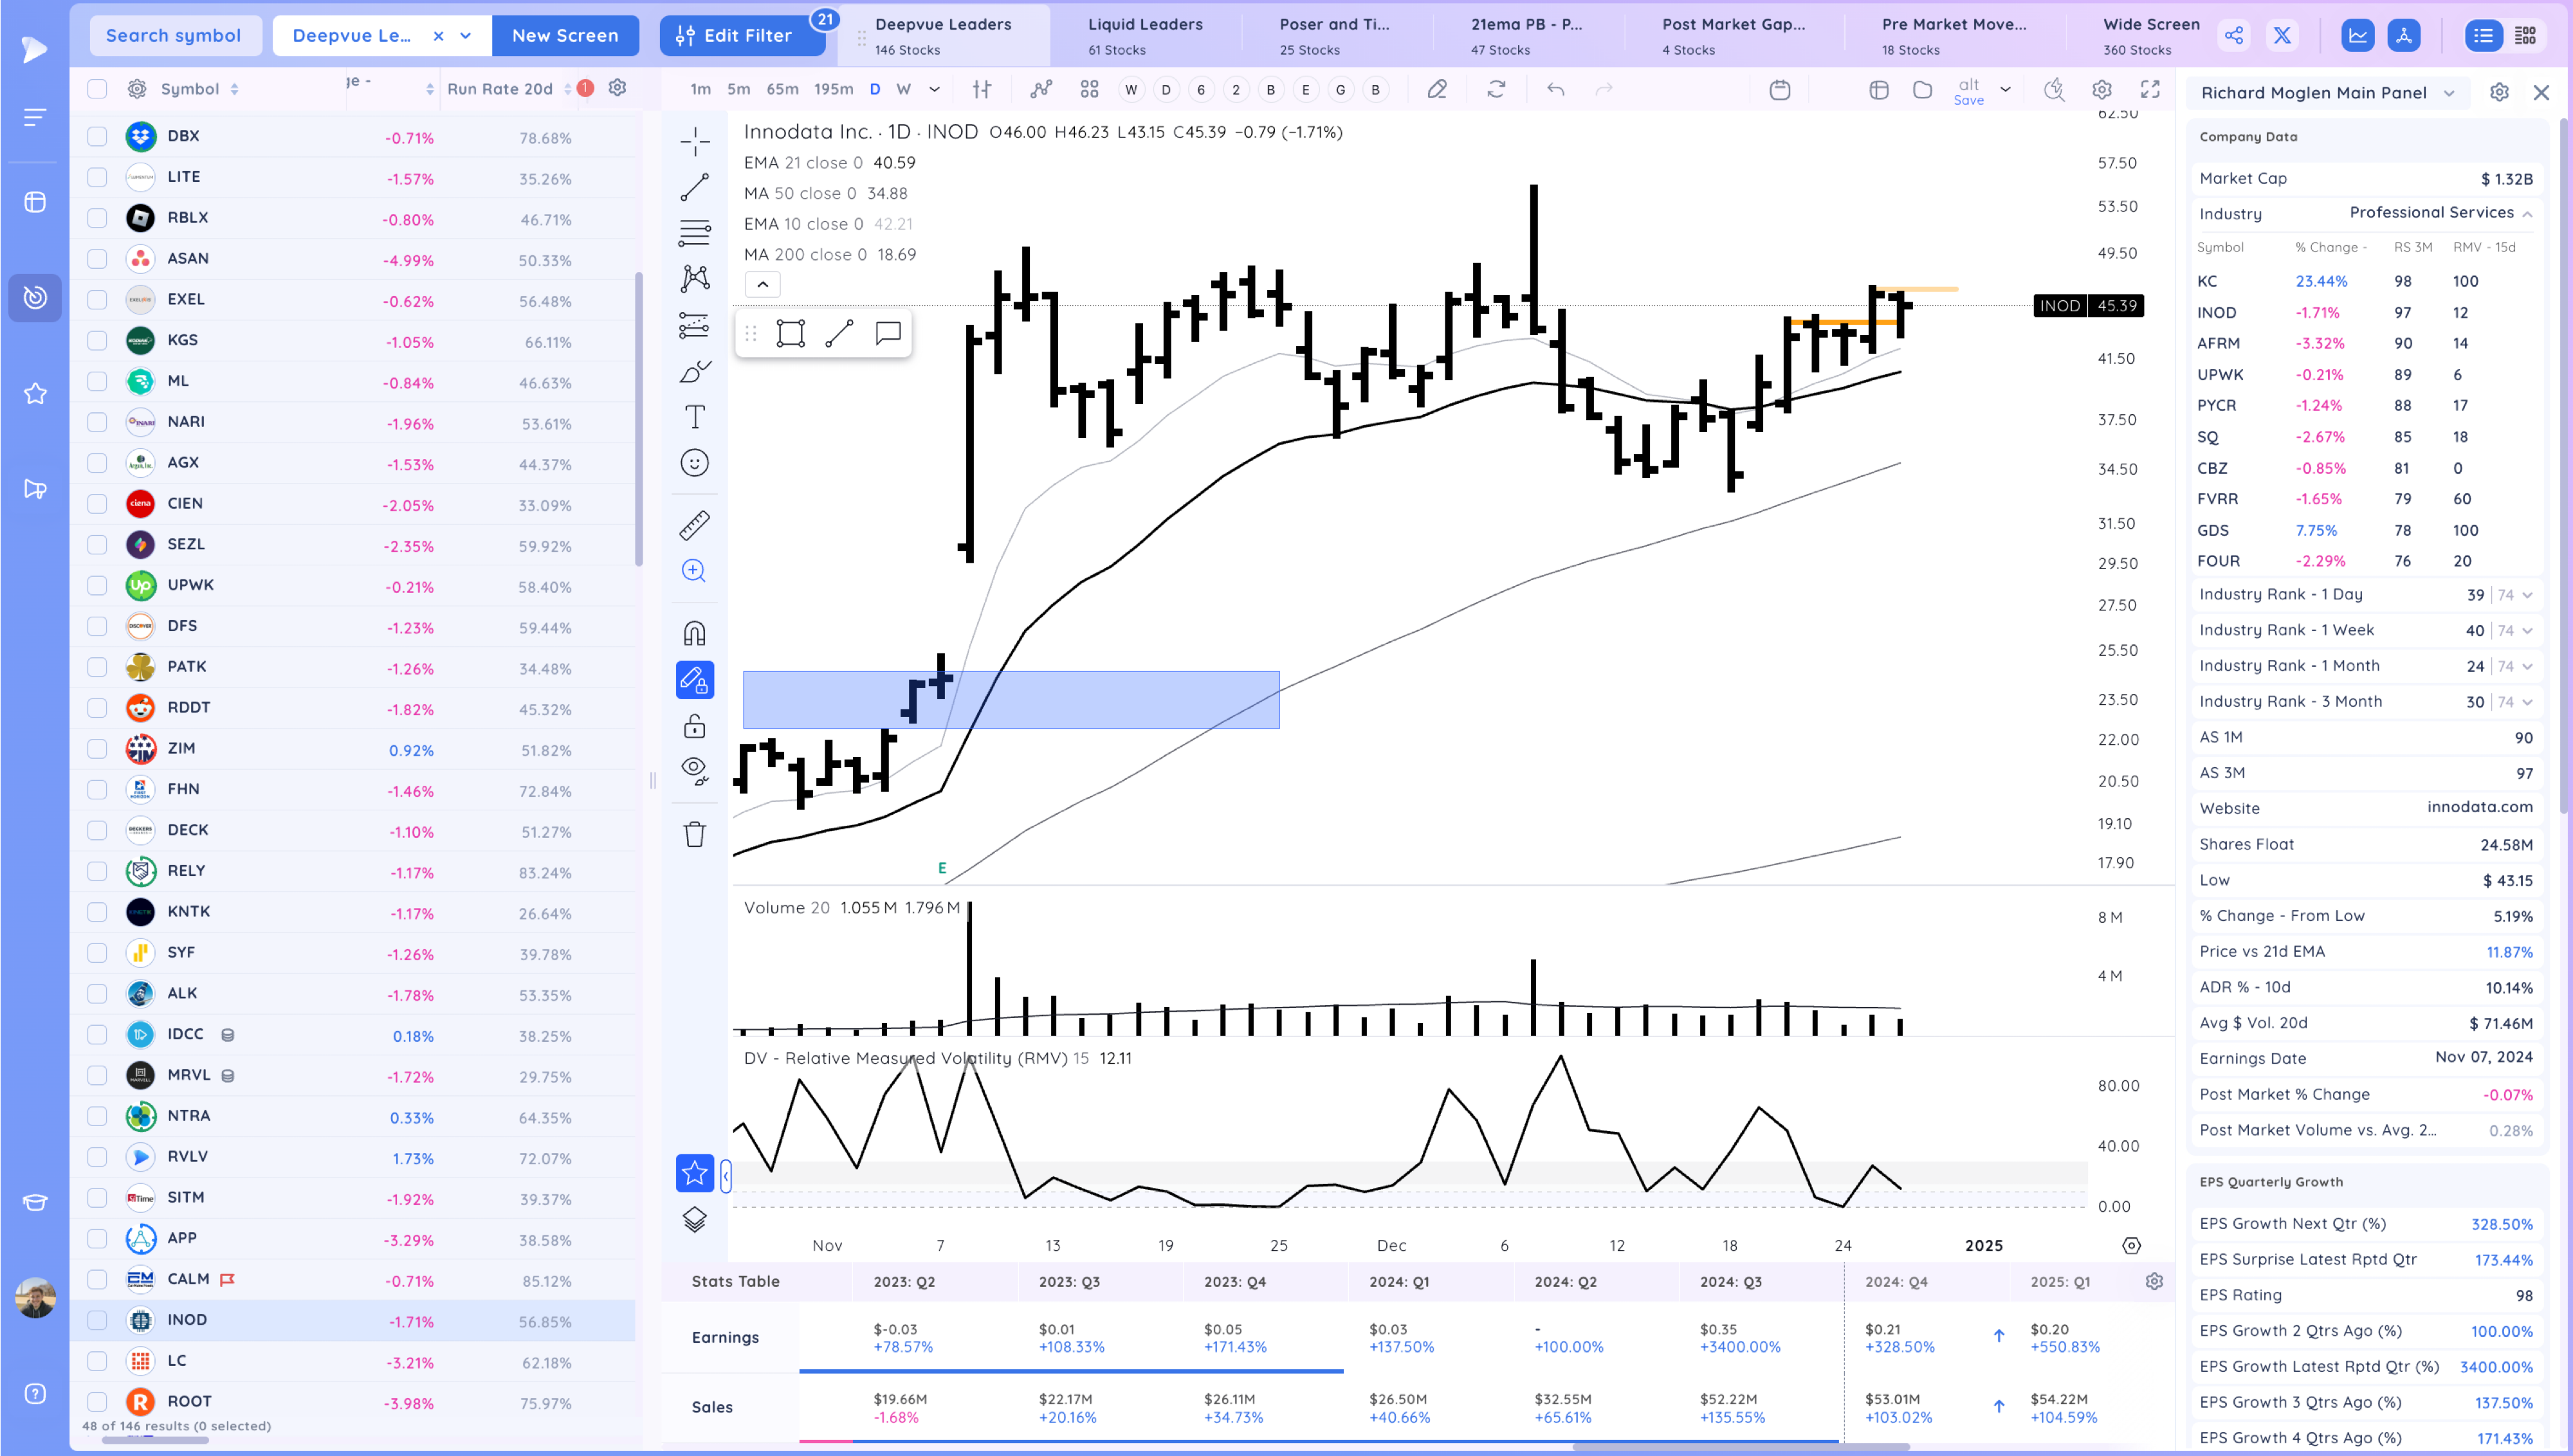Screen dimensions: 2573x1456
Task: Select the Text annotation tool
Action: click(694, 416)
